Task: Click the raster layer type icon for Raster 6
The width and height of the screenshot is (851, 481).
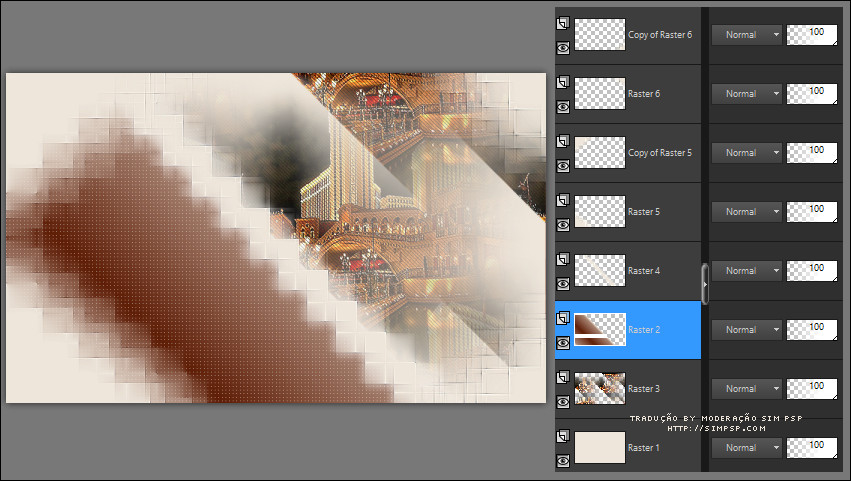Action: pyautogui.click(x=564, y=81)
